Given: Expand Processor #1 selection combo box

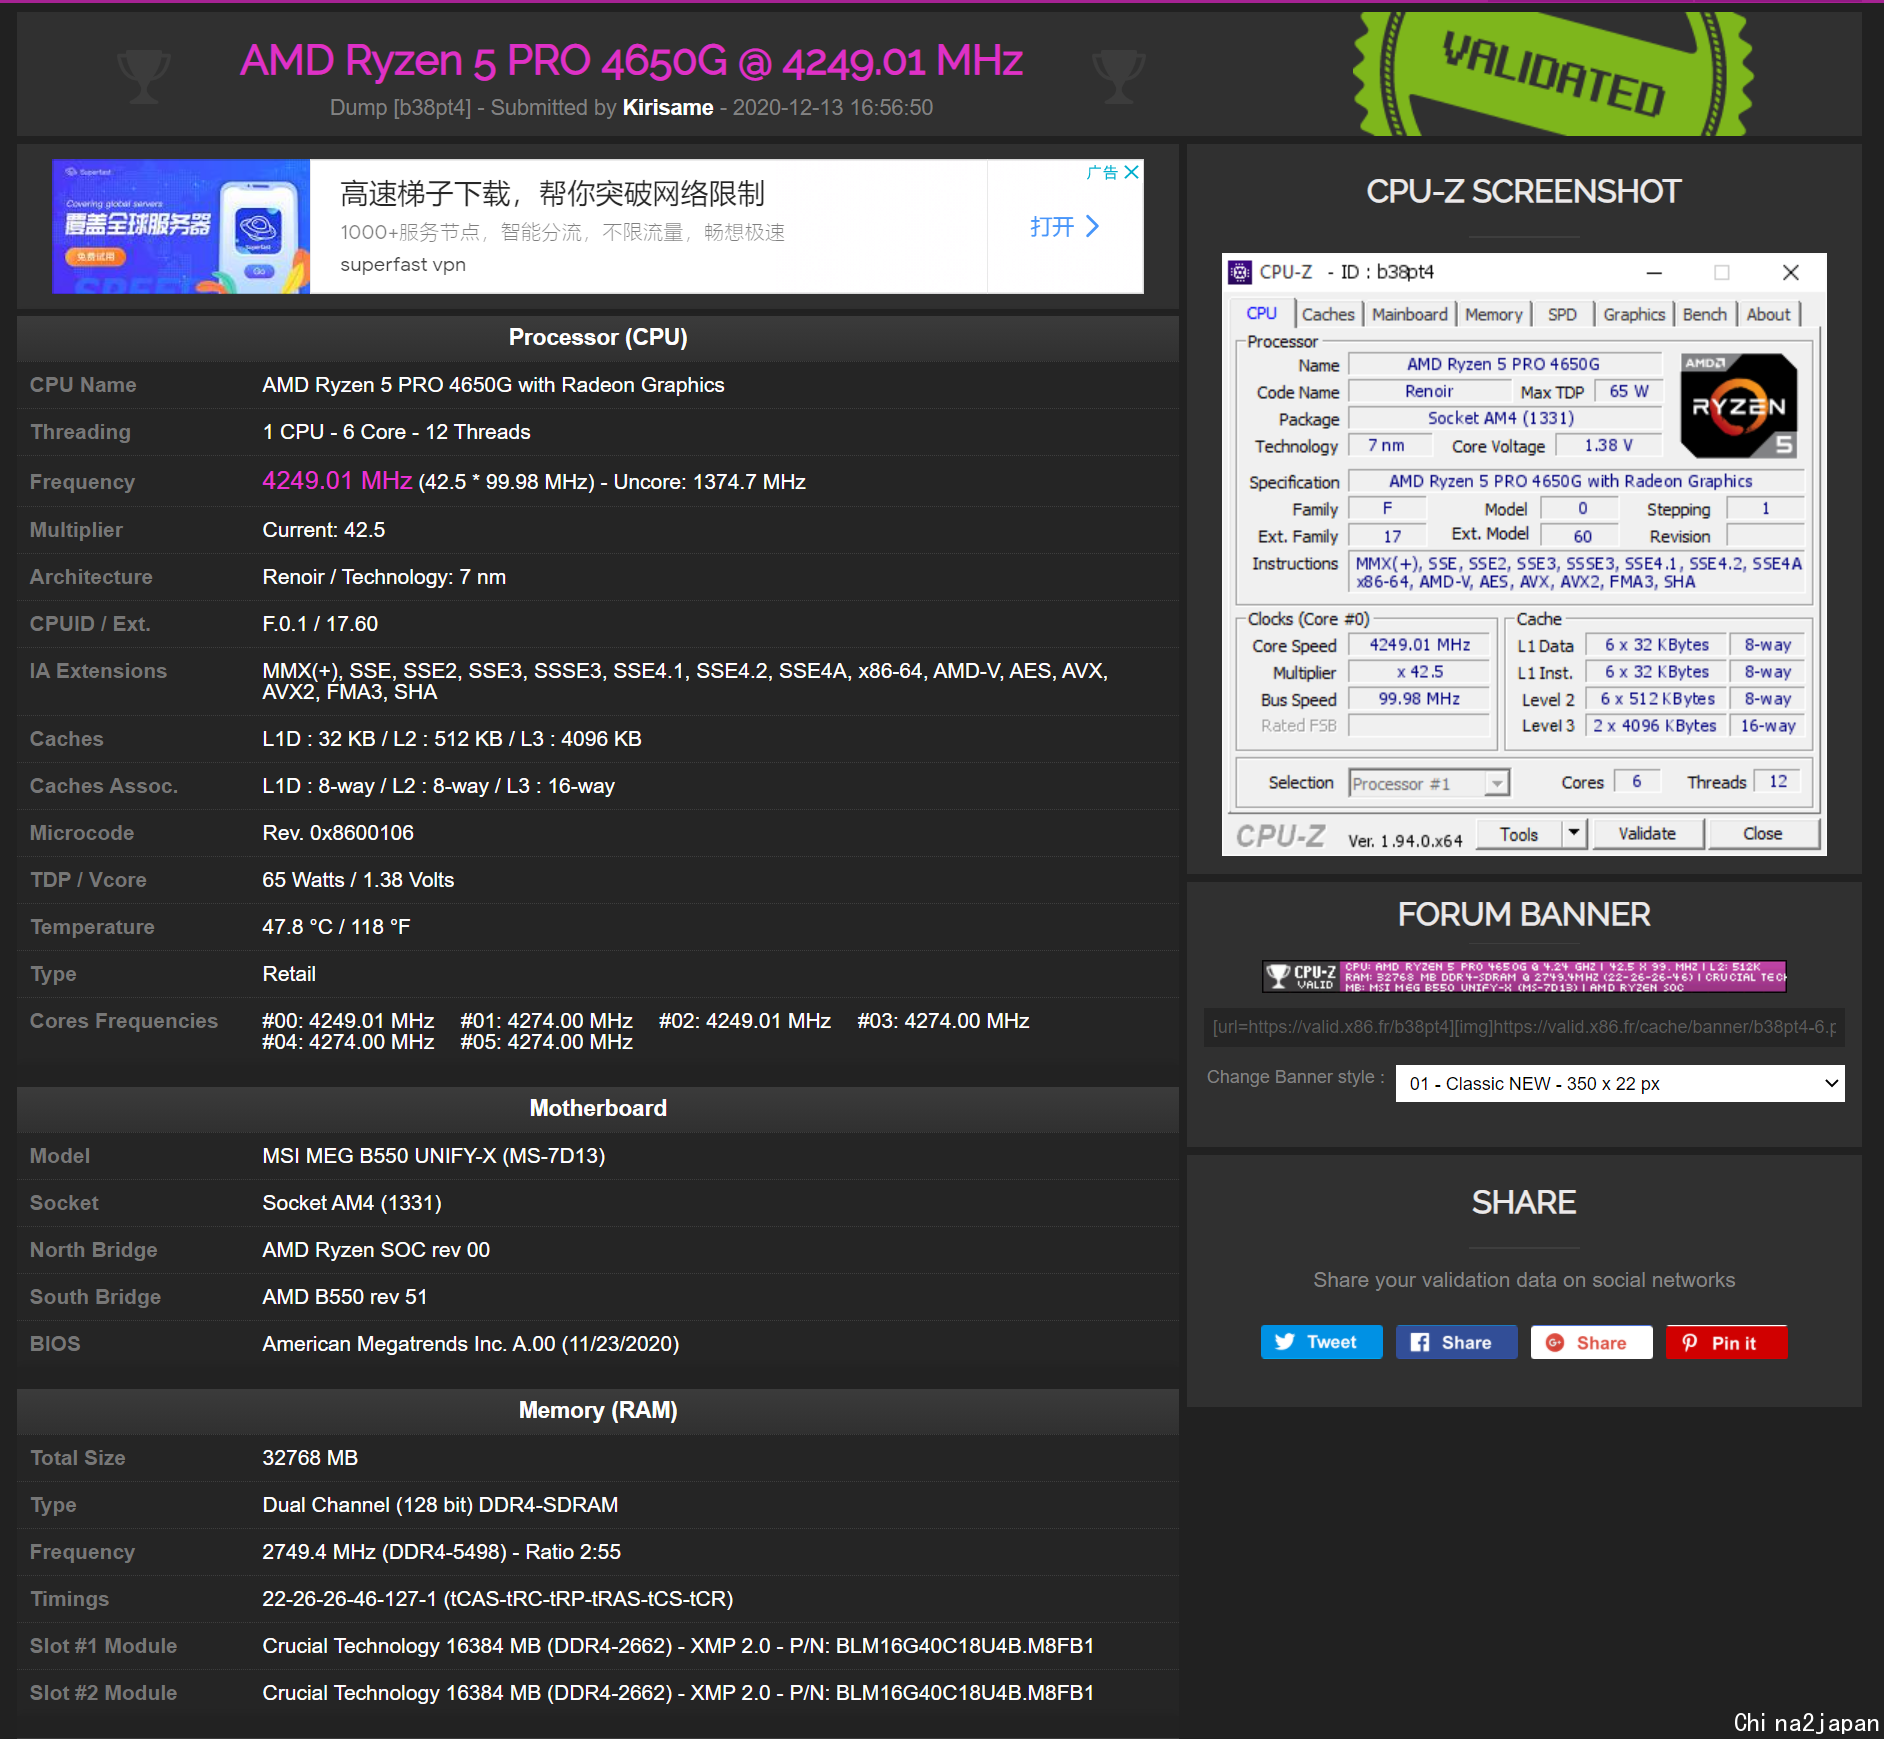Looking at the screenshot, I should (1429, 783).
